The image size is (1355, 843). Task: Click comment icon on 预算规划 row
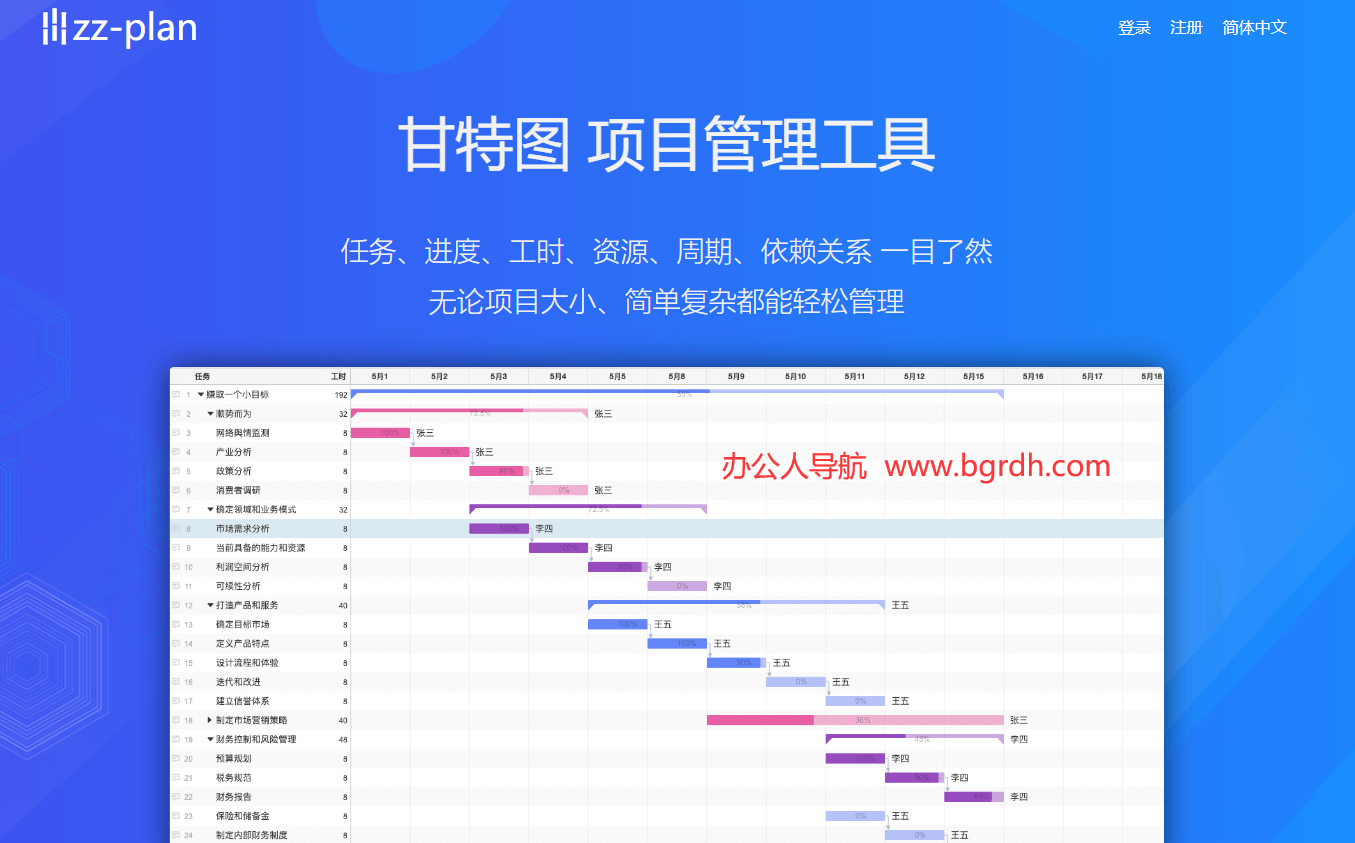(x=176, y=759)
